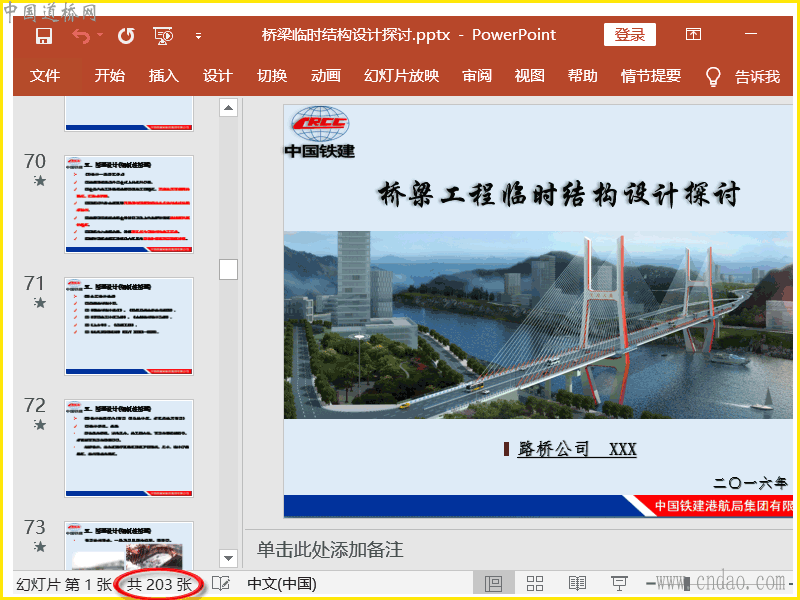The image size is (800, 600).
Task: Open the 视图 ribbon tab
Action: (x=530, y=76)
